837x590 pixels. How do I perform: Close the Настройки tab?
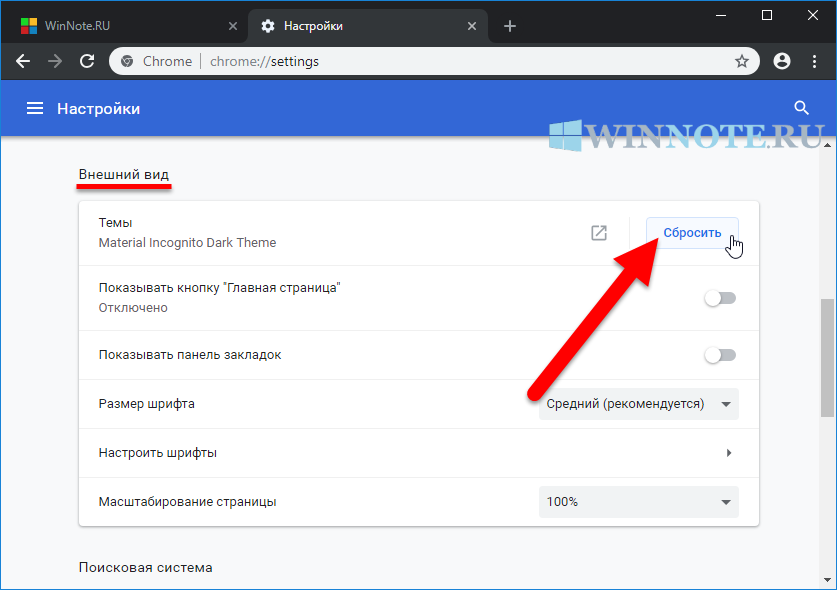click(x=472, y=26)
